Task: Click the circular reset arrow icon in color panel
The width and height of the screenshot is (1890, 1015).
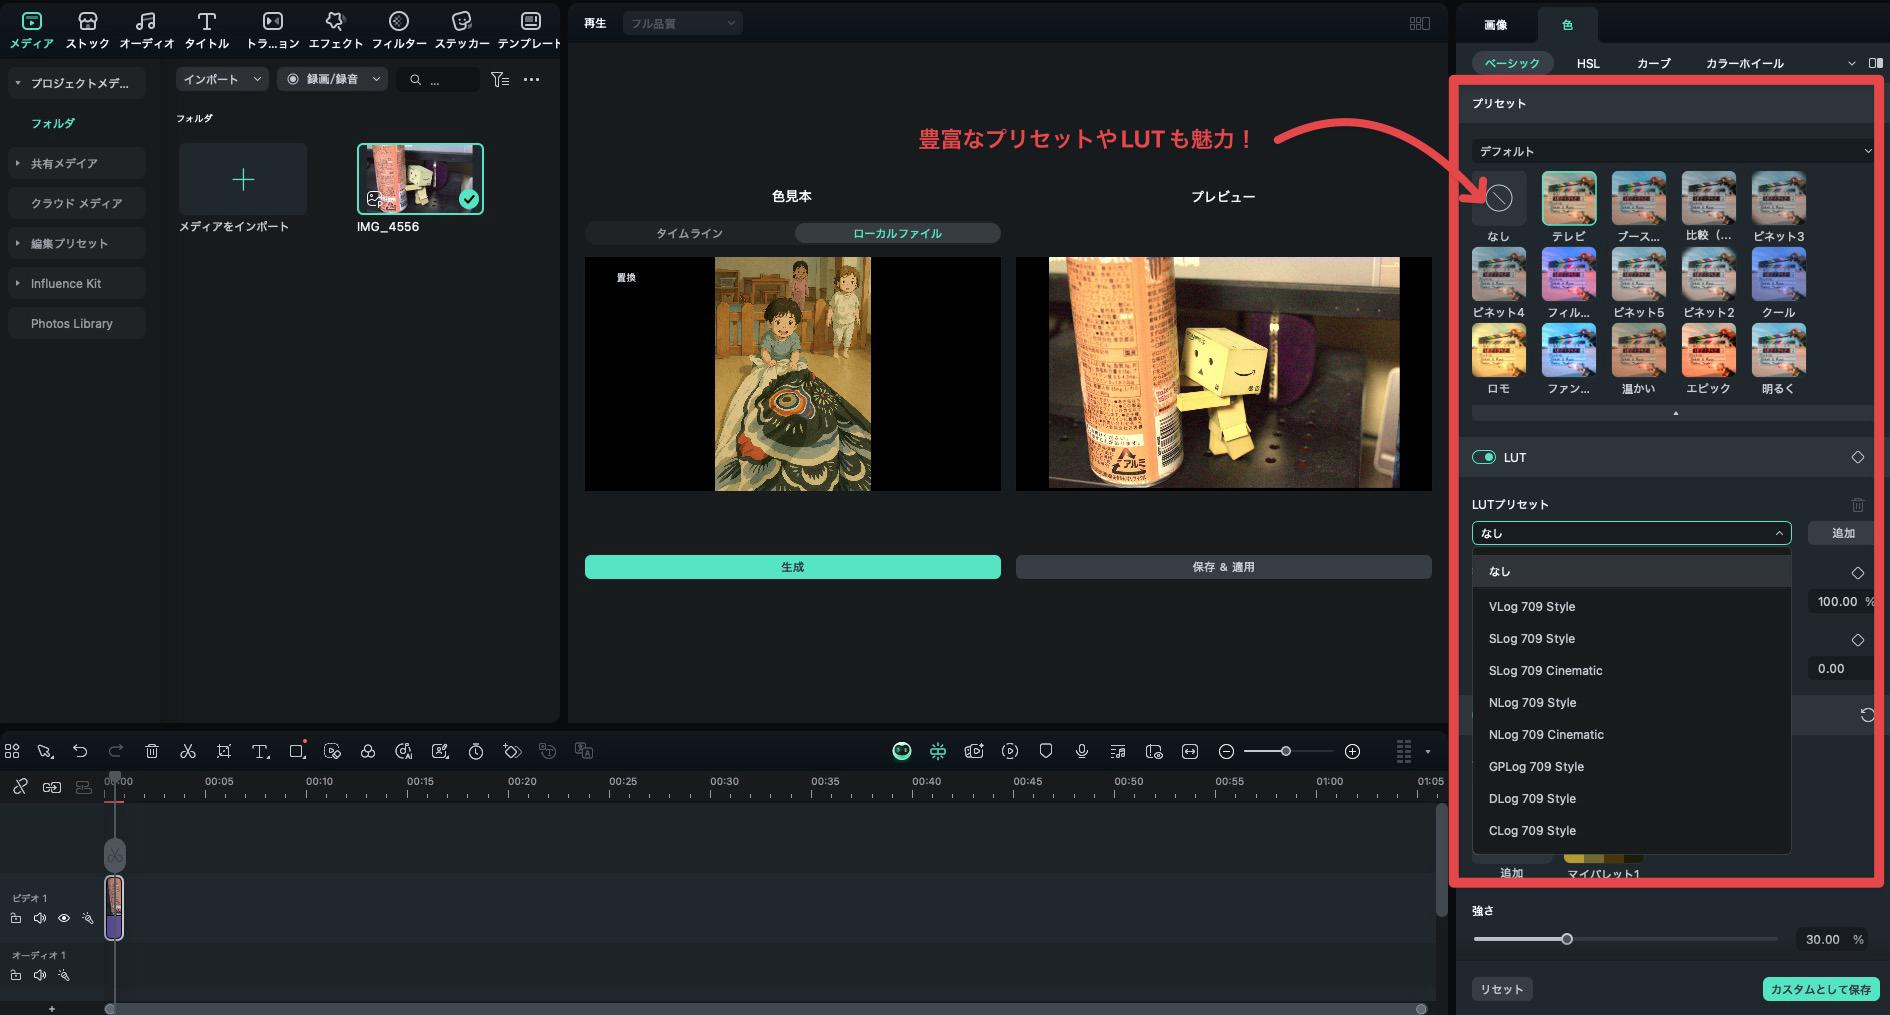Action: pos(1867,715)
